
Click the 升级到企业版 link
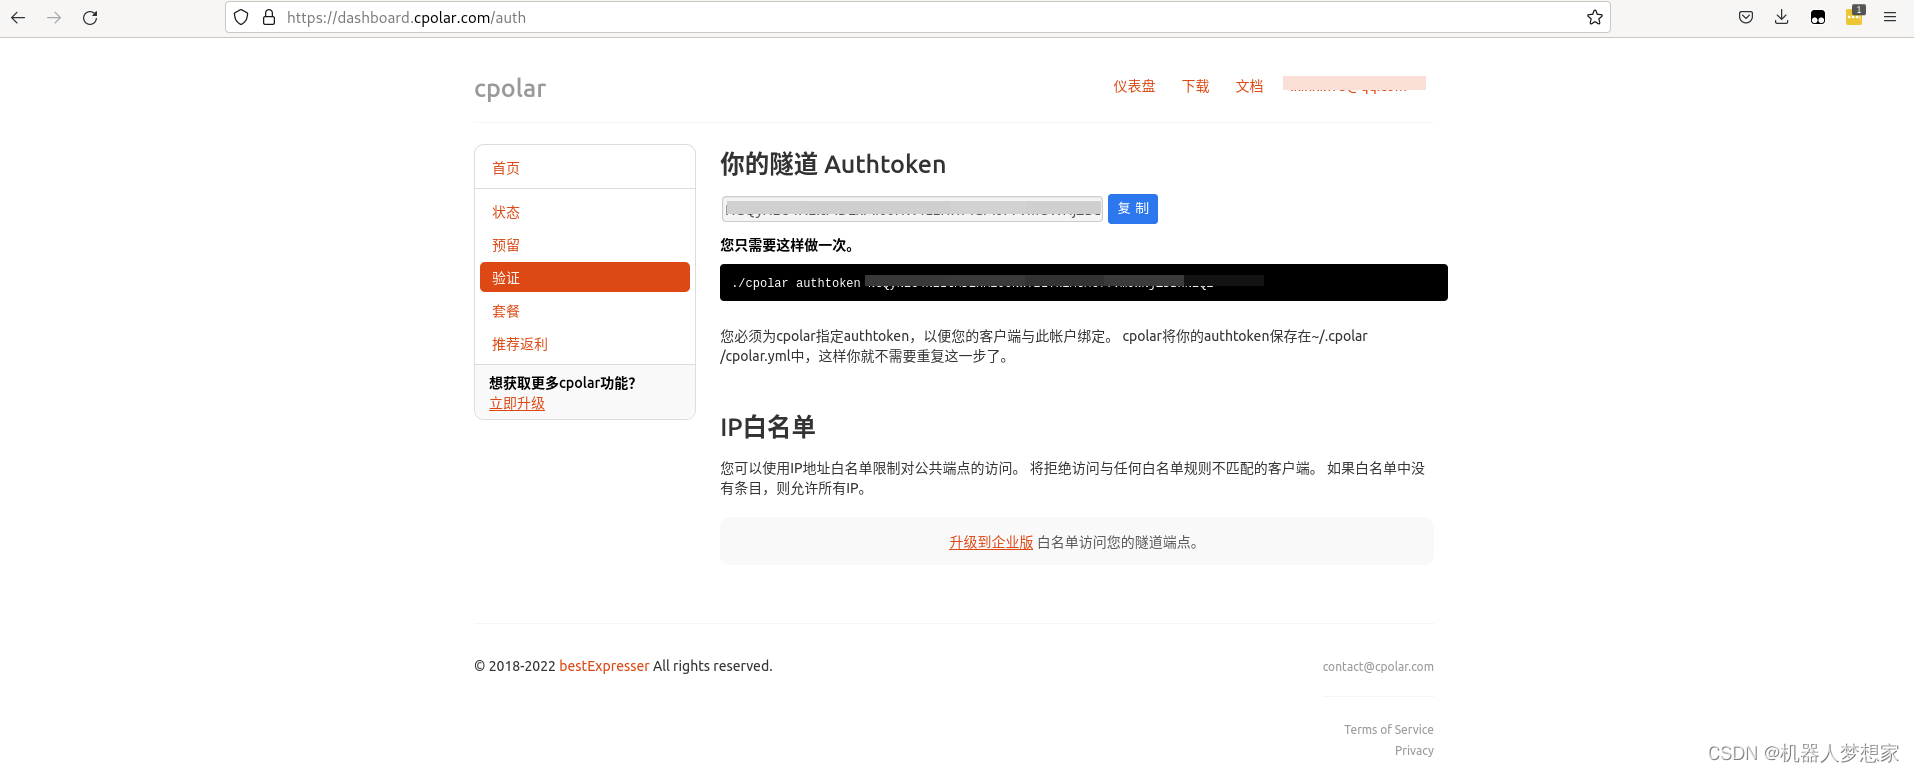pos(991,542)
